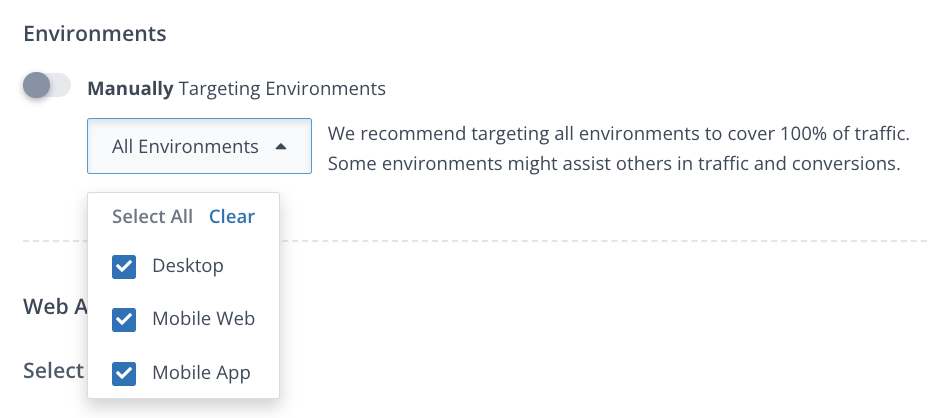This screenshot has width=930, height=418.
Task: Uncheck the Mobile Web checkbox
Action: coord(124,320)
